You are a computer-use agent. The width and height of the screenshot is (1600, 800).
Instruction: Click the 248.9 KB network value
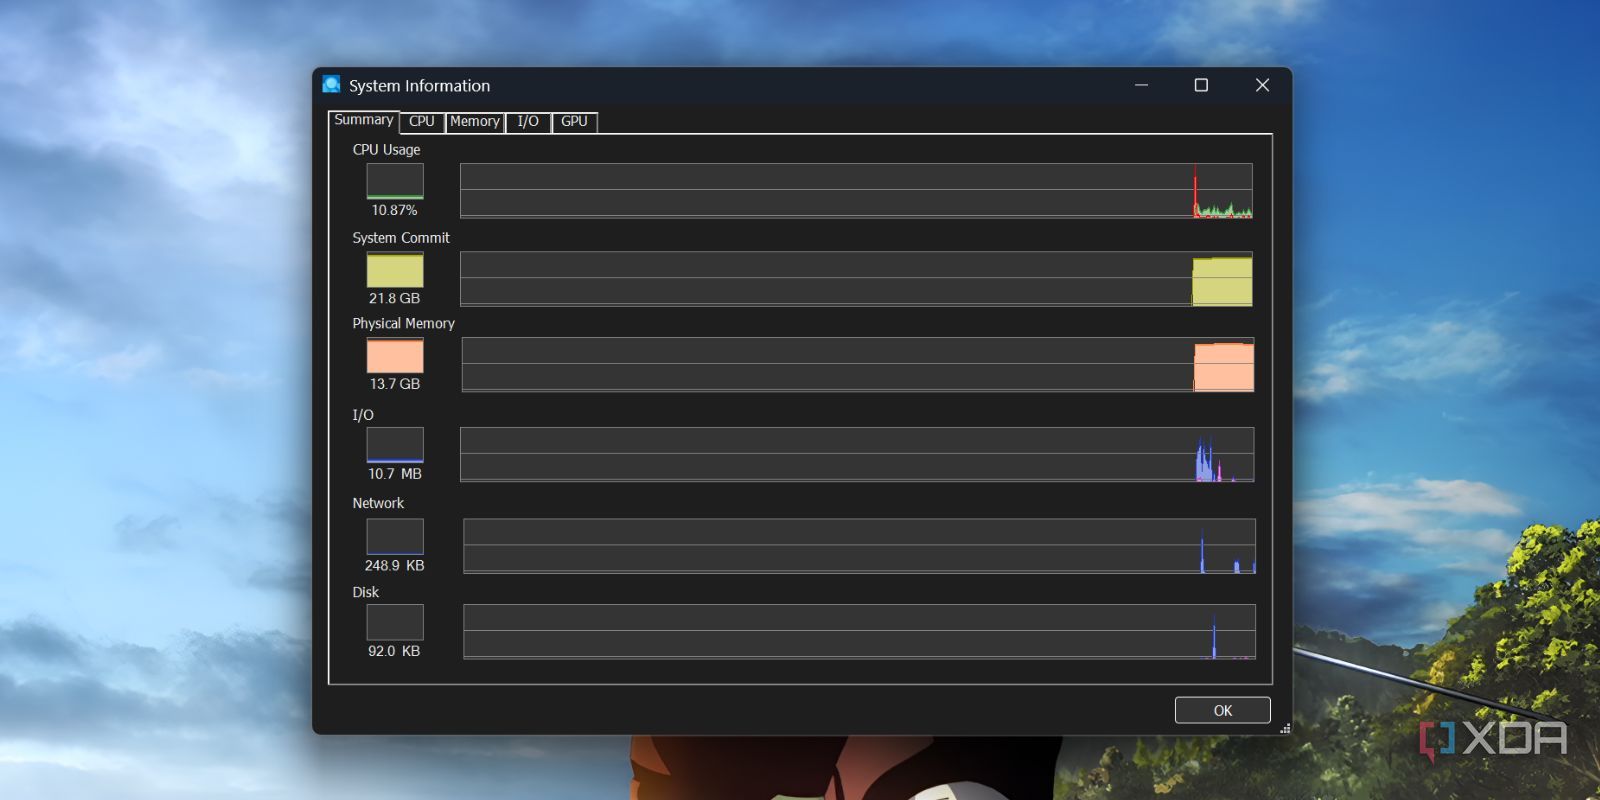tap(394, 565)
